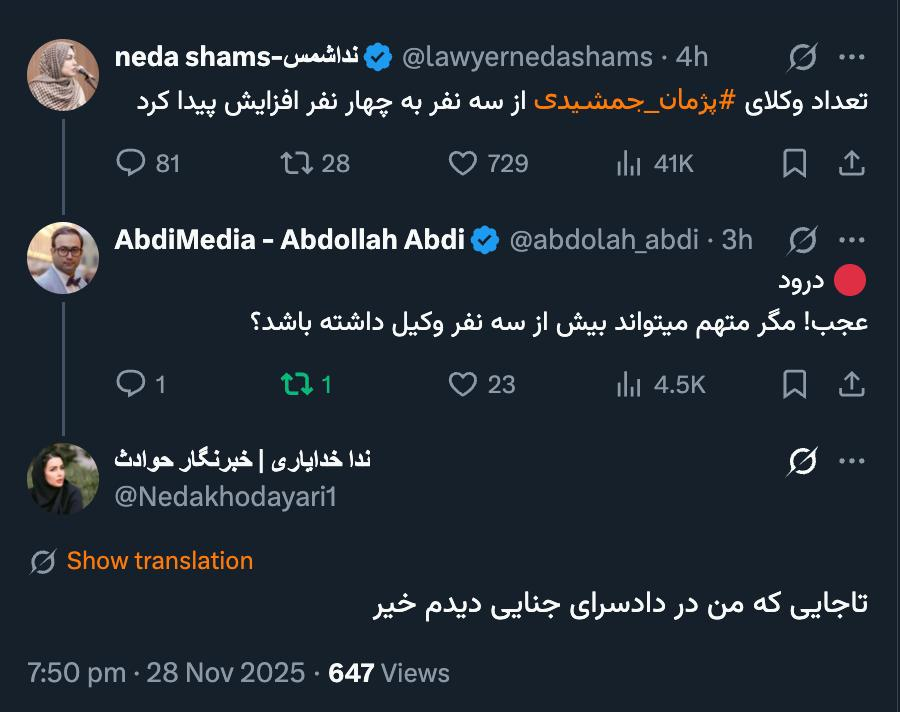The image size is (900, 712).
Task: View @Nedakhodayari1 profile avatar
Action: 62,478
